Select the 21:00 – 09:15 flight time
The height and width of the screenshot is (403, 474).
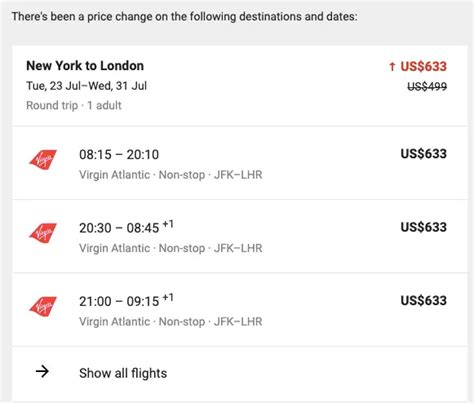(x=126, y=301)
